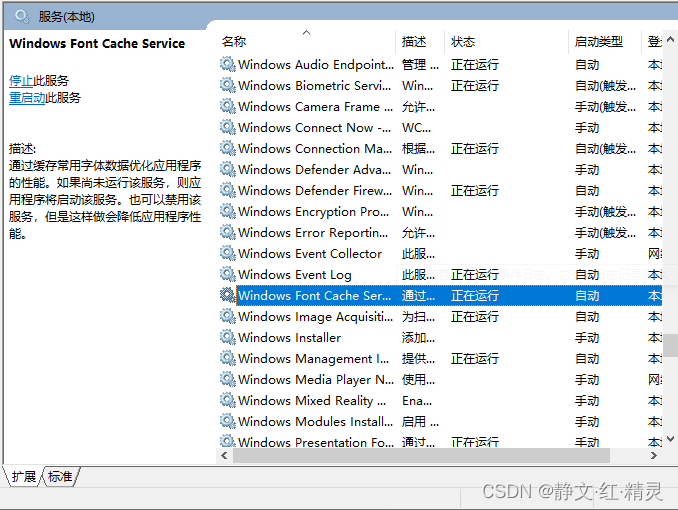Click the gear icon for Windows Camera Frame
This screenshot has width=678, height=510.
click(227, 106)
